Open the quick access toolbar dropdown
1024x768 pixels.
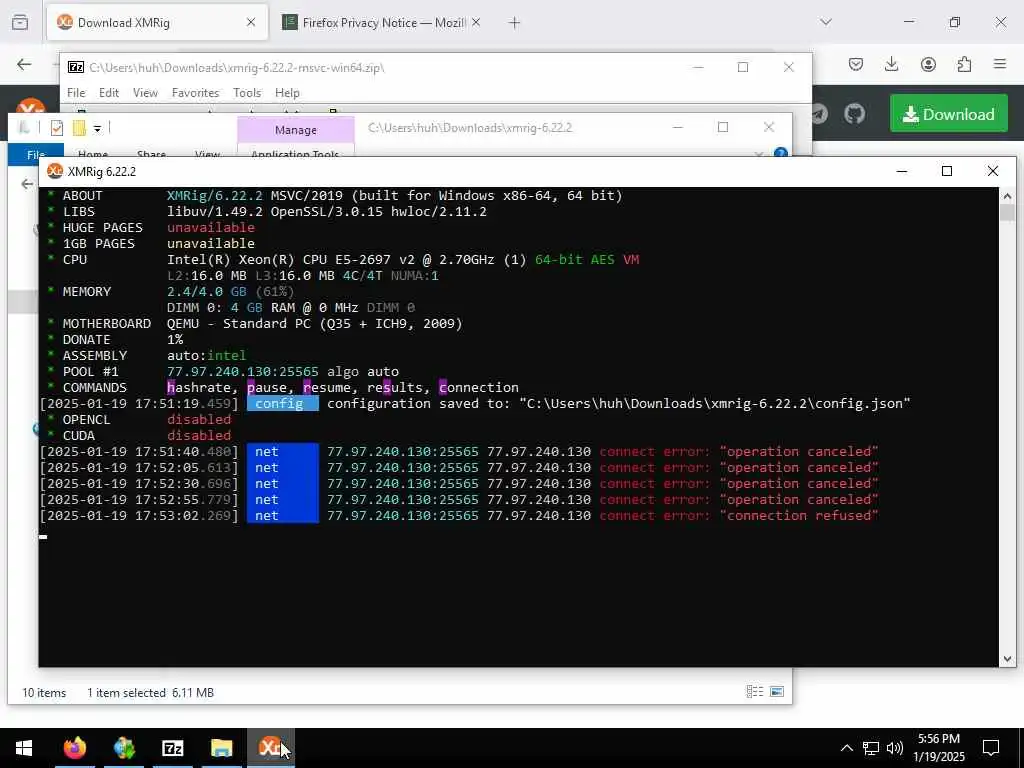point(97,129)
